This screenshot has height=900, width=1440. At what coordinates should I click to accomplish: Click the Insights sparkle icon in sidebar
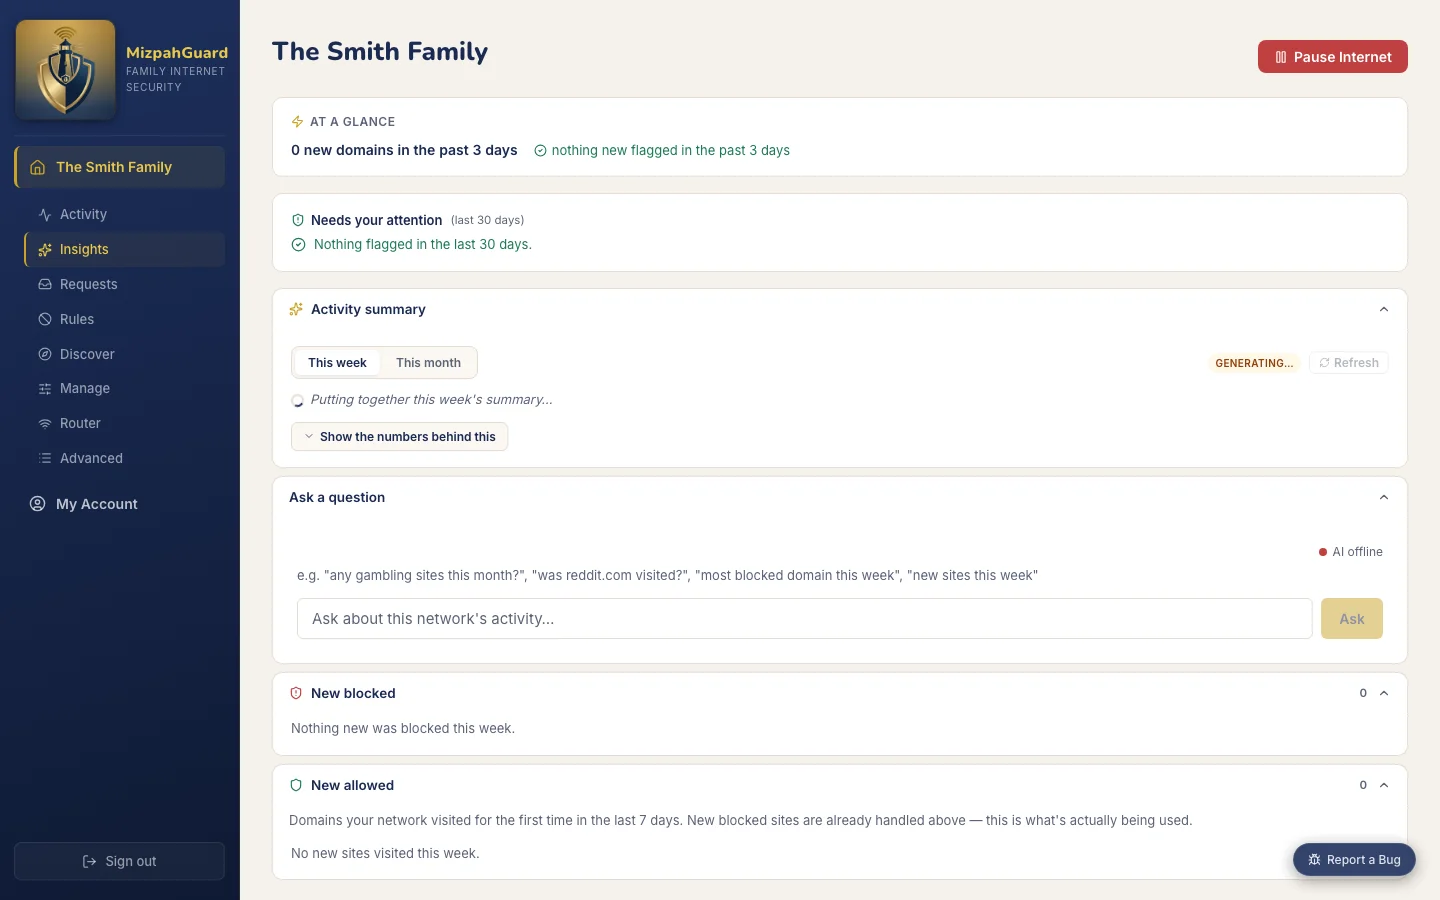point(45,249)
